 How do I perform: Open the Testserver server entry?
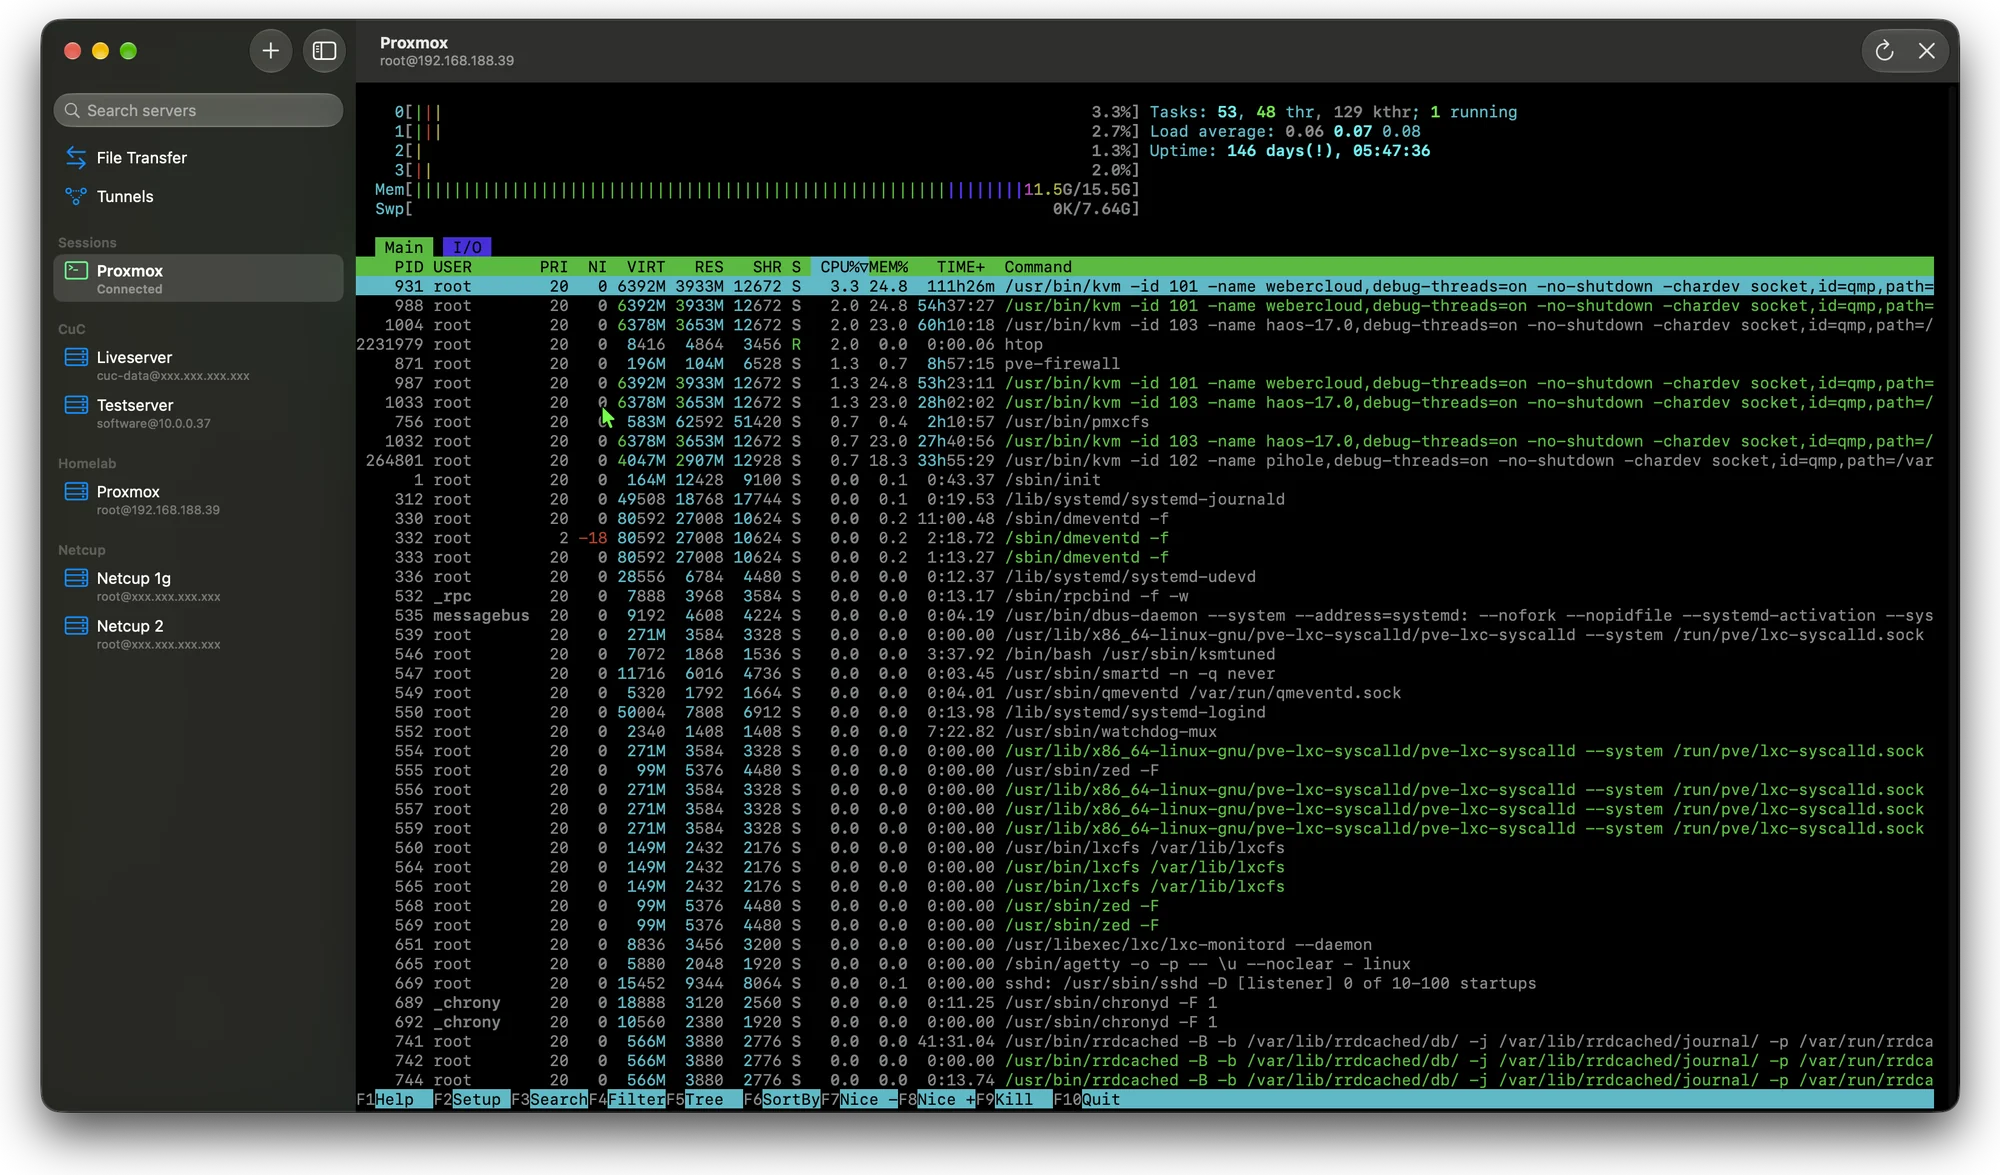tap(198, 413)
